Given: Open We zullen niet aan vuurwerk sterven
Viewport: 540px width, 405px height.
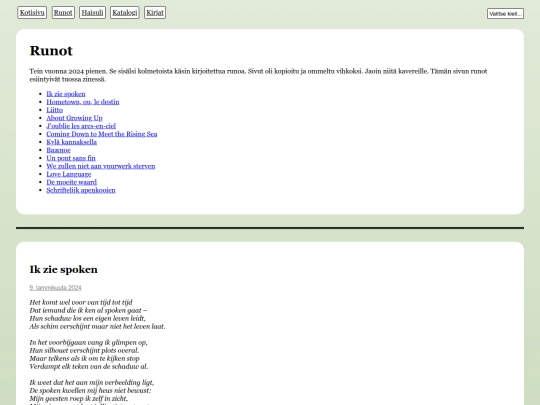Looking at the screenshot, I should click(x=101, y=166).
